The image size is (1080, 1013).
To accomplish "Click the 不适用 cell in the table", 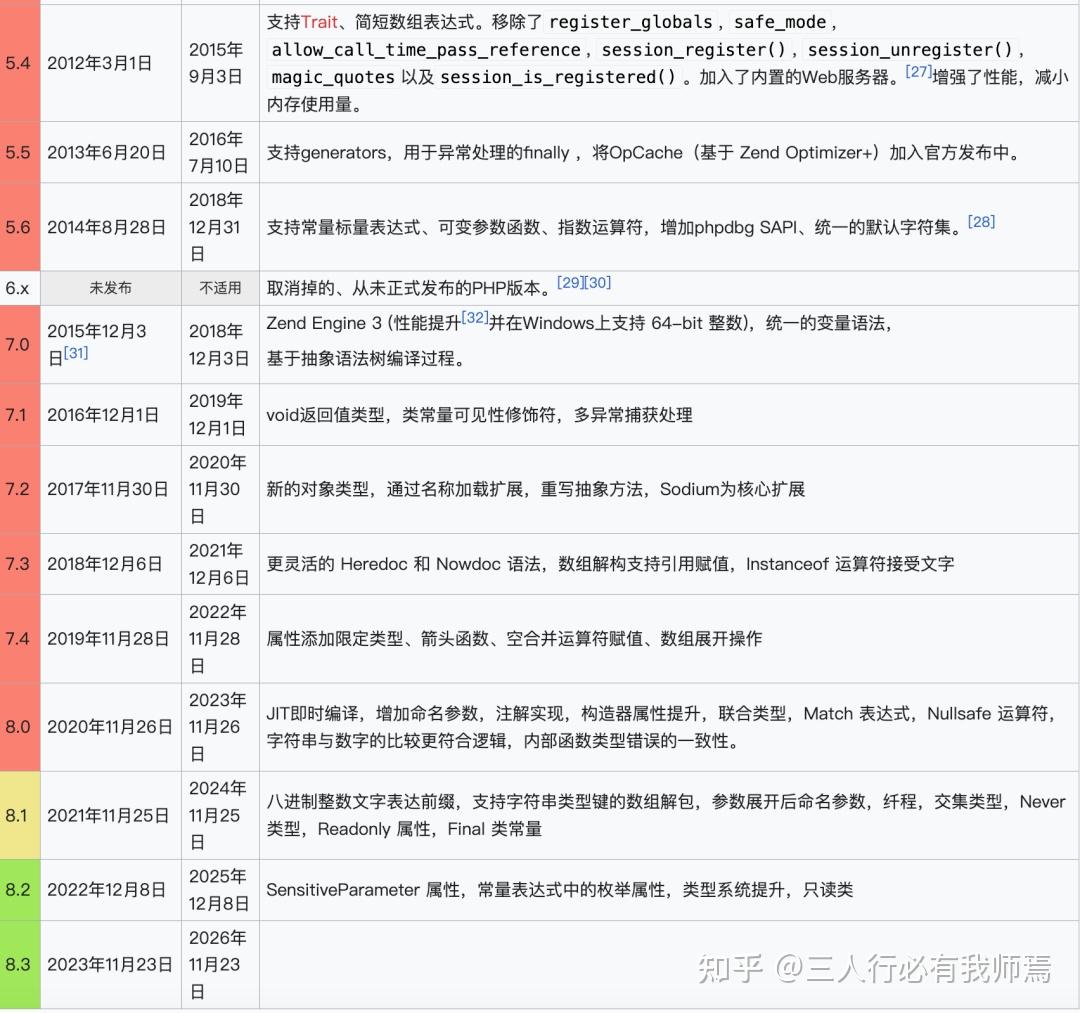I will pyautogui.click(x=219, y=288).
